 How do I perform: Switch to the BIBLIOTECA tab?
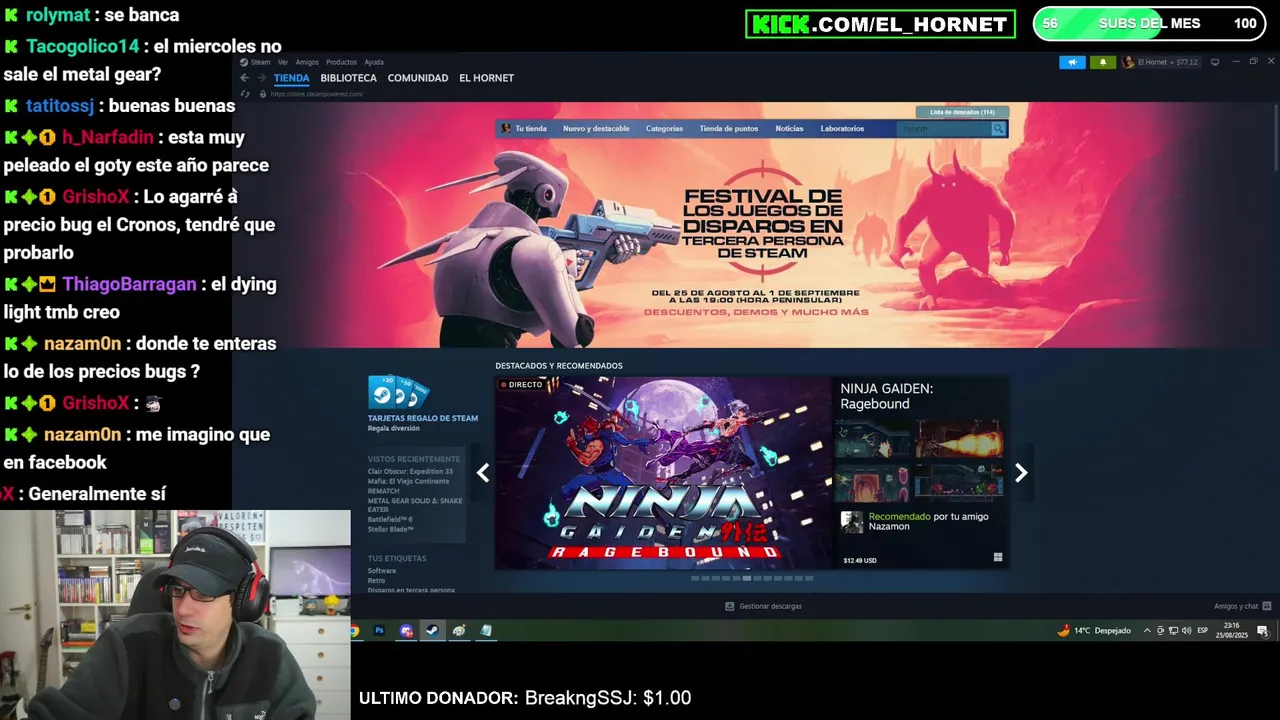(348, 78)
